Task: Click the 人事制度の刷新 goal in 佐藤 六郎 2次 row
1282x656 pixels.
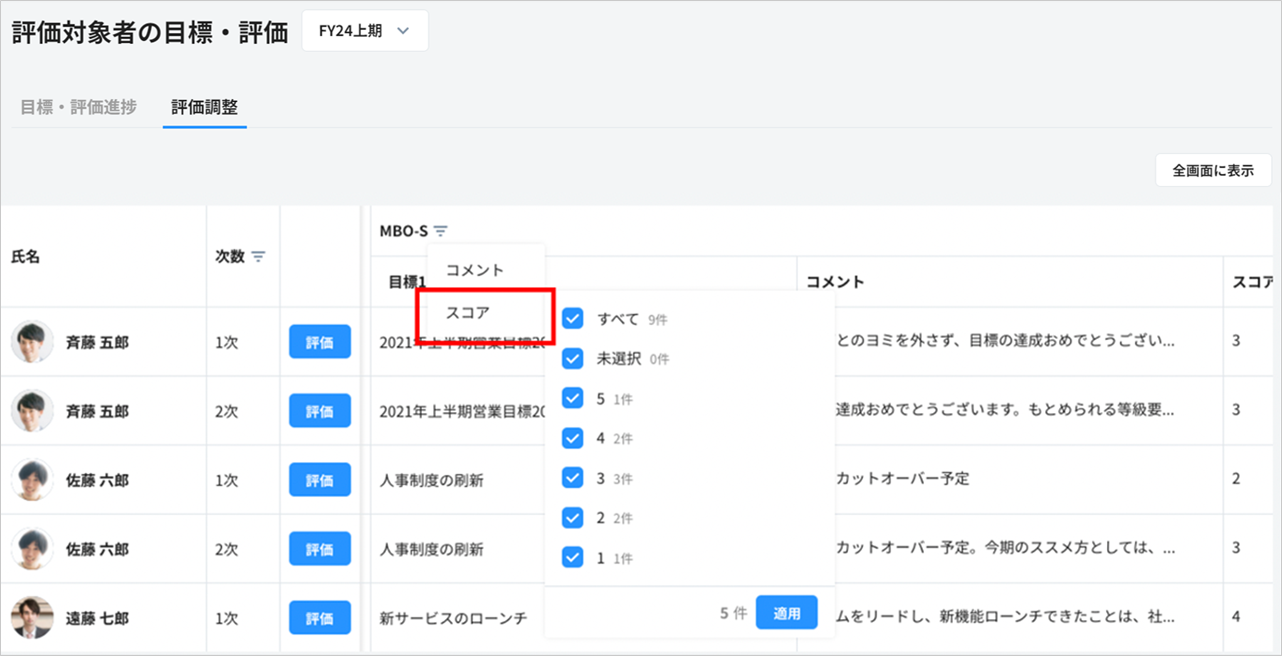Action: tap(432, 549)
